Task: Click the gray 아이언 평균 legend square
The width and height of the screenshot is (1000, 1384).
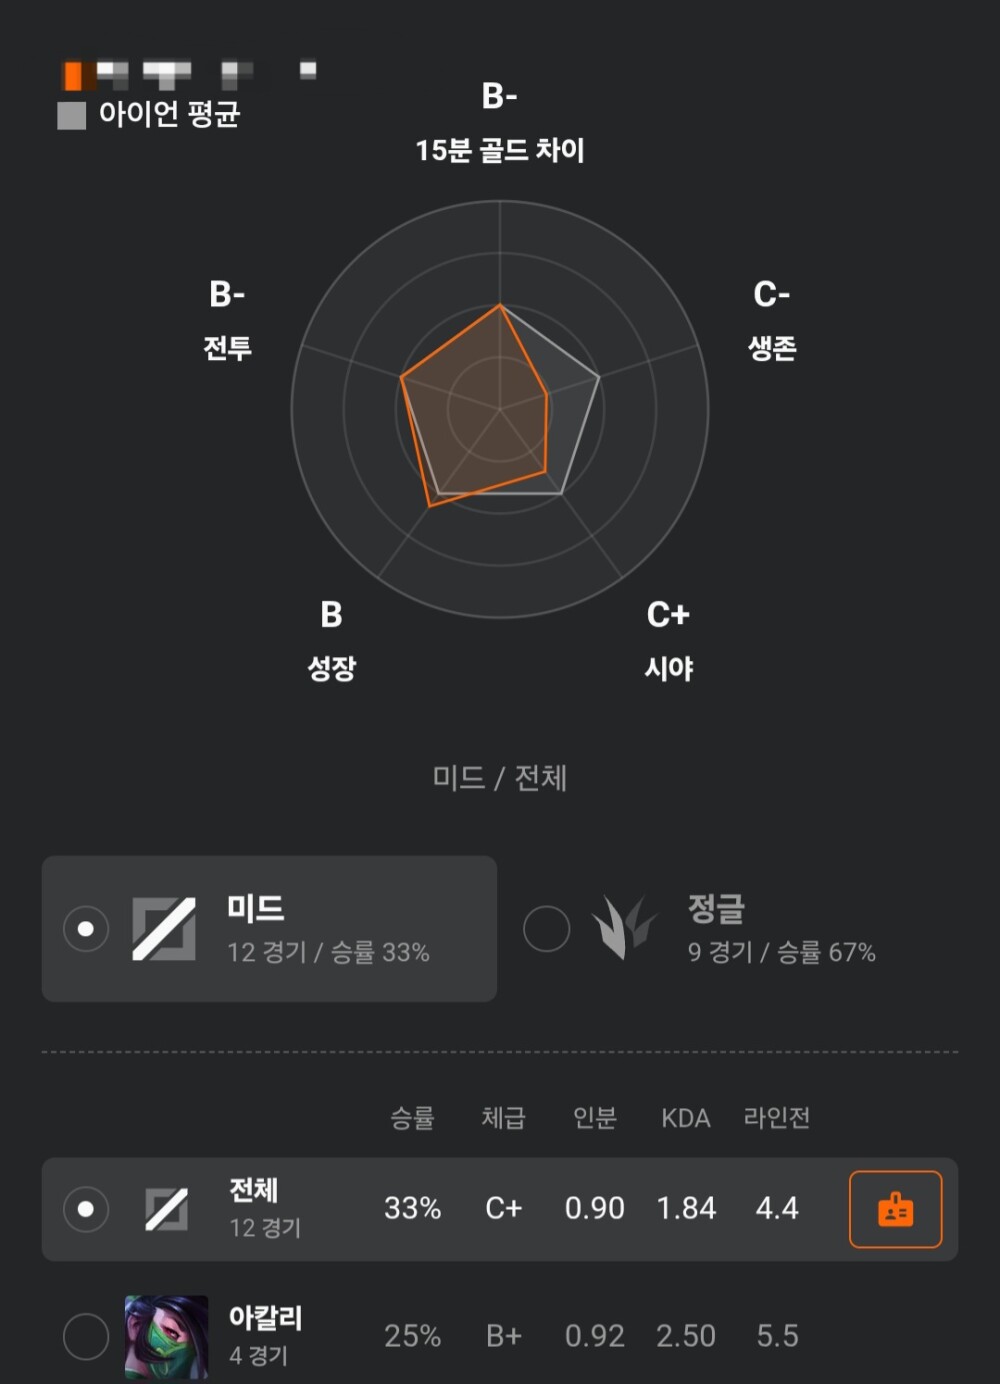Action: tap(71, 115)
